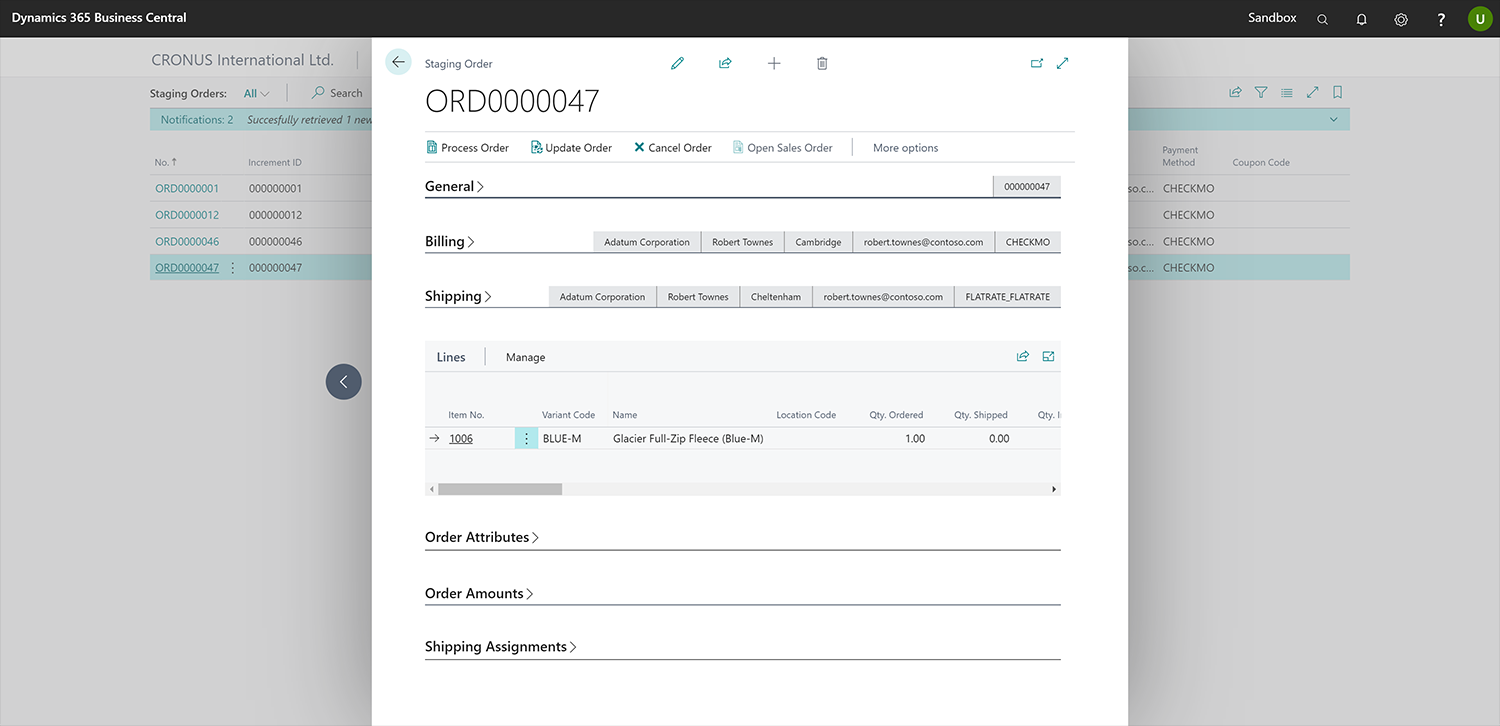Expand the Order Amounts section

tap(479, 593)
